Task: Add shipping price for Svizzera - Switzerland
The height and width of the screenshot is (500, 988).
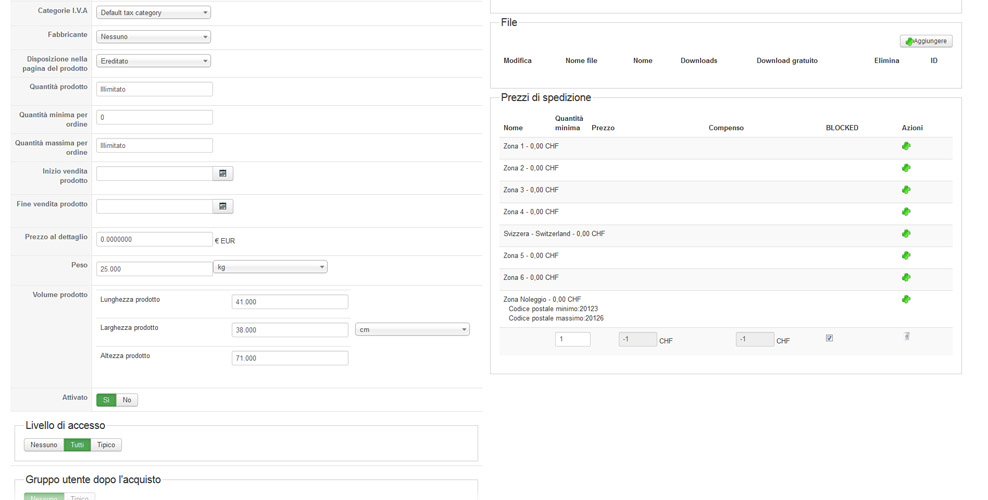Action: [906, 234]
